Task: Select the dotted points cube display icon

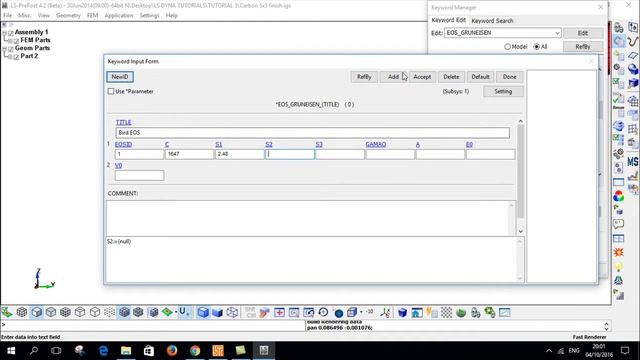Action: click(x=109, y=313)
